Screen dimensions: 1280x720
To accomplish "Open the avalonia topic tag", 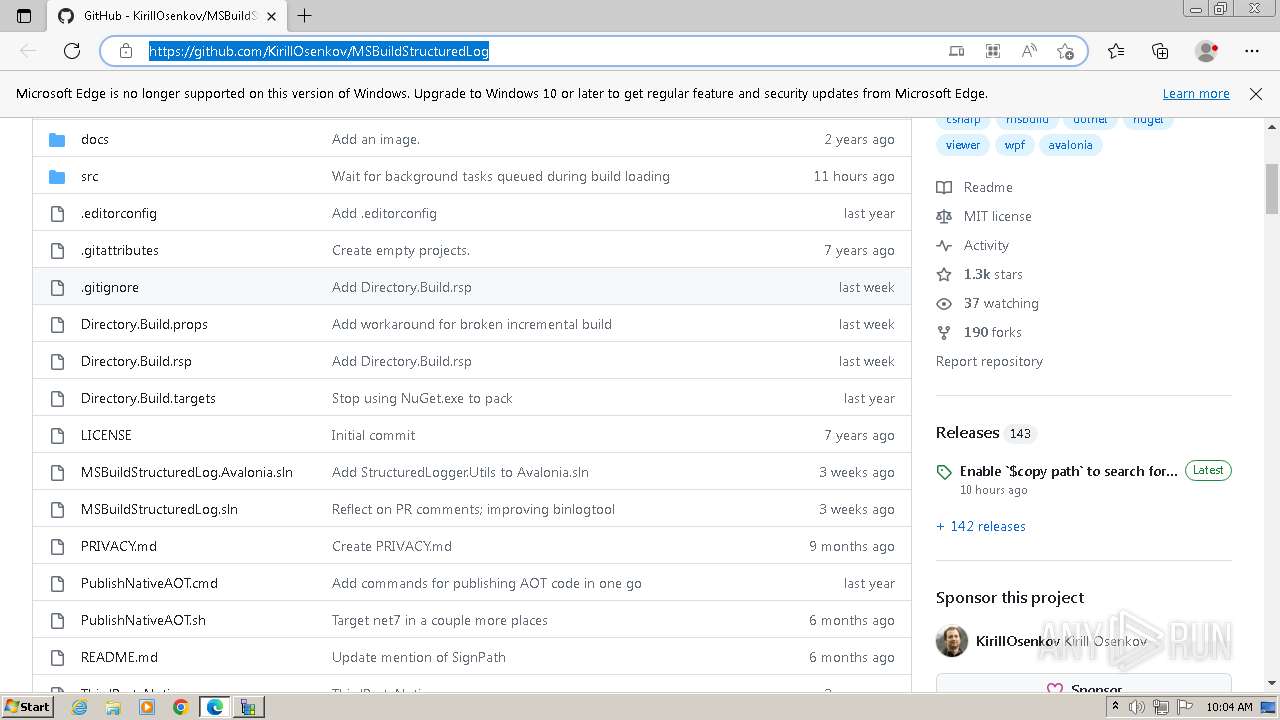I will (x=1071, y=145).
